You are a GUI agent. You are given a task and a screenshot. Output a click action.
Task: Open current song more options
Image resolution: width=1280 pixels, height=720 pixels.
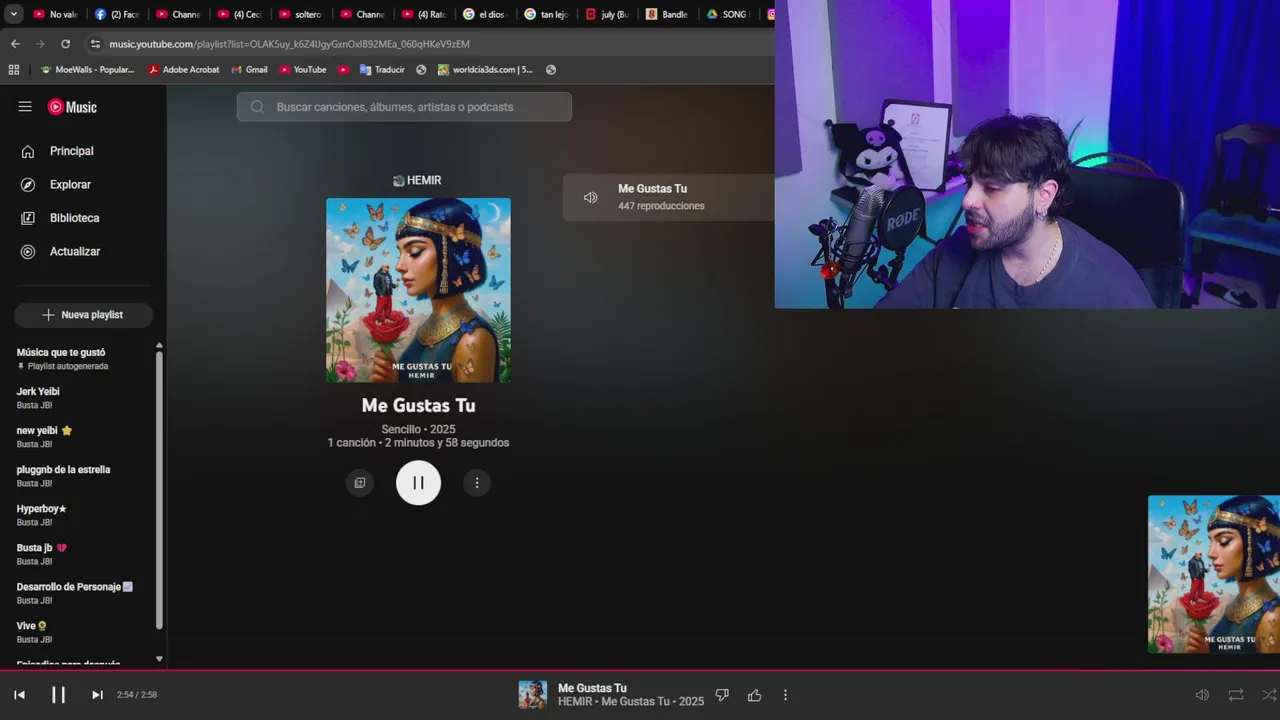click(x=785, y=695)
